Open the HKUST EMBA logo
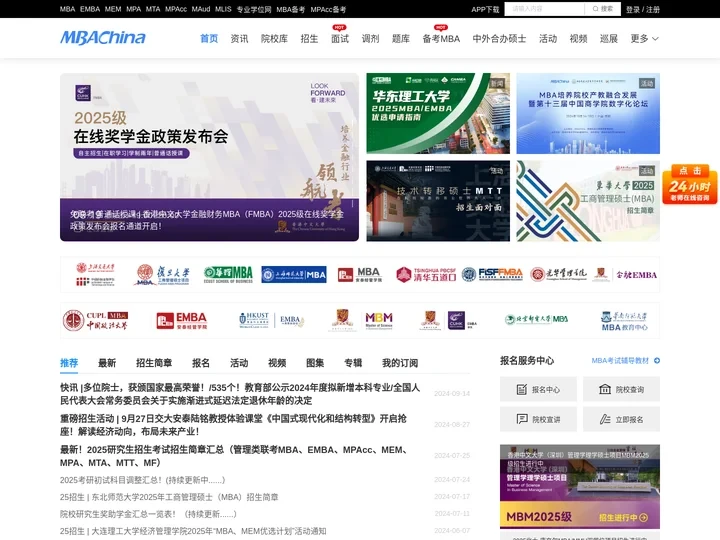This screenshot has height=540, width=720. point(271,320)
